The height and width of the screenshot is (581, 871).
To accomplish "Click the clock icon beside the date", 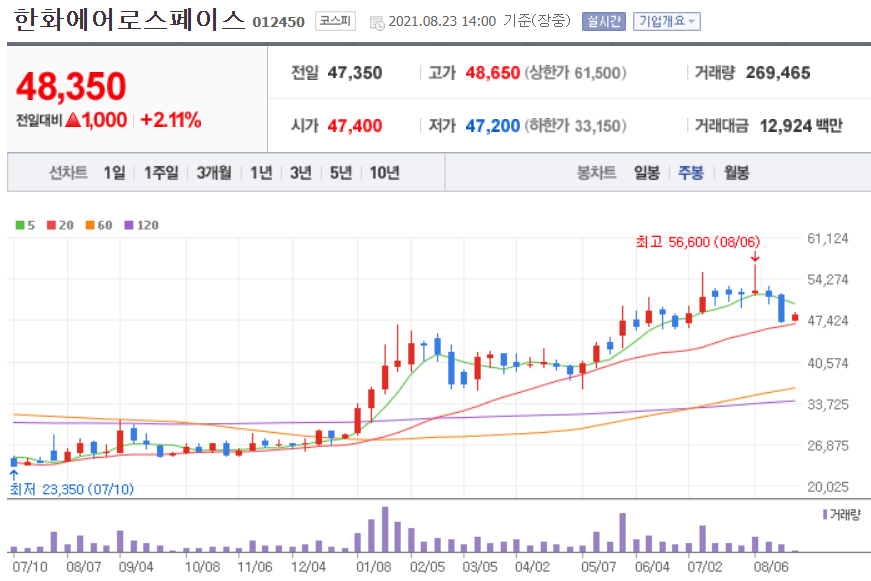I will (377, 23).
